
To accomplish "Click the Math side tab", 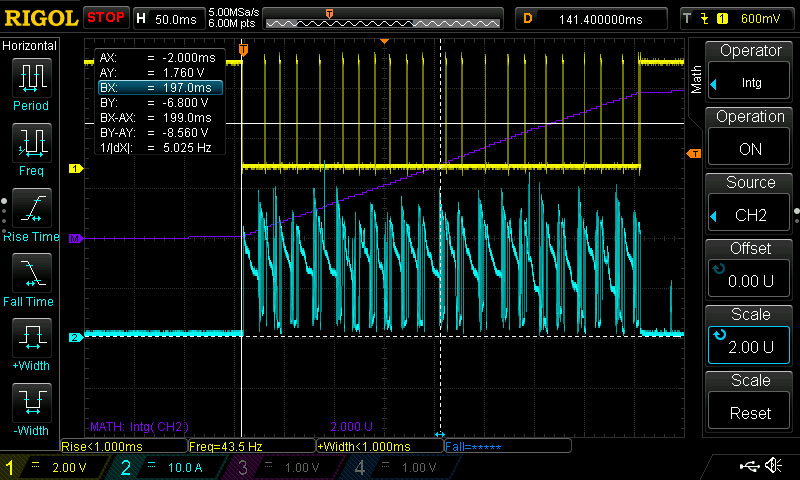I will point(697,79).
